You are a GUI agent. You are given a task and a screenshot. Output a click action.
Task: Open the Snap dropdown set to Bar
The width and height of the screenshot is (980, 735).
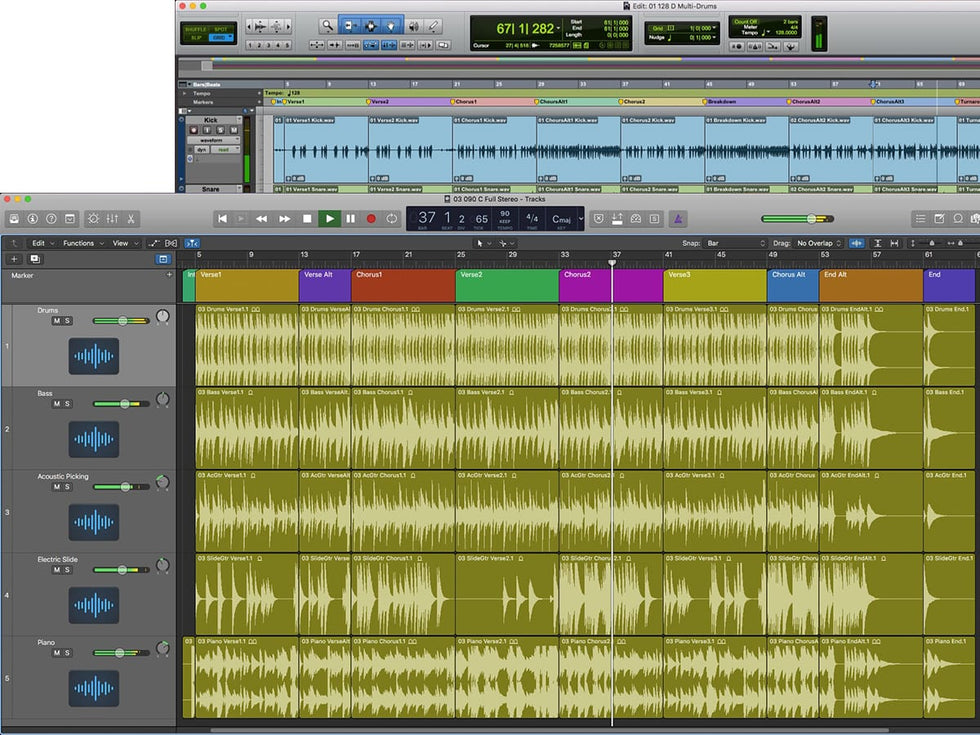(735, 243)
